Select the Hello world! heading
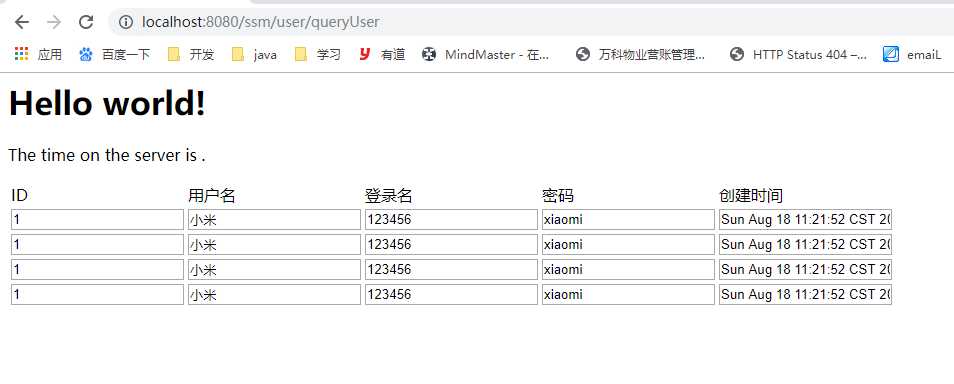 [x=107, y=103]
